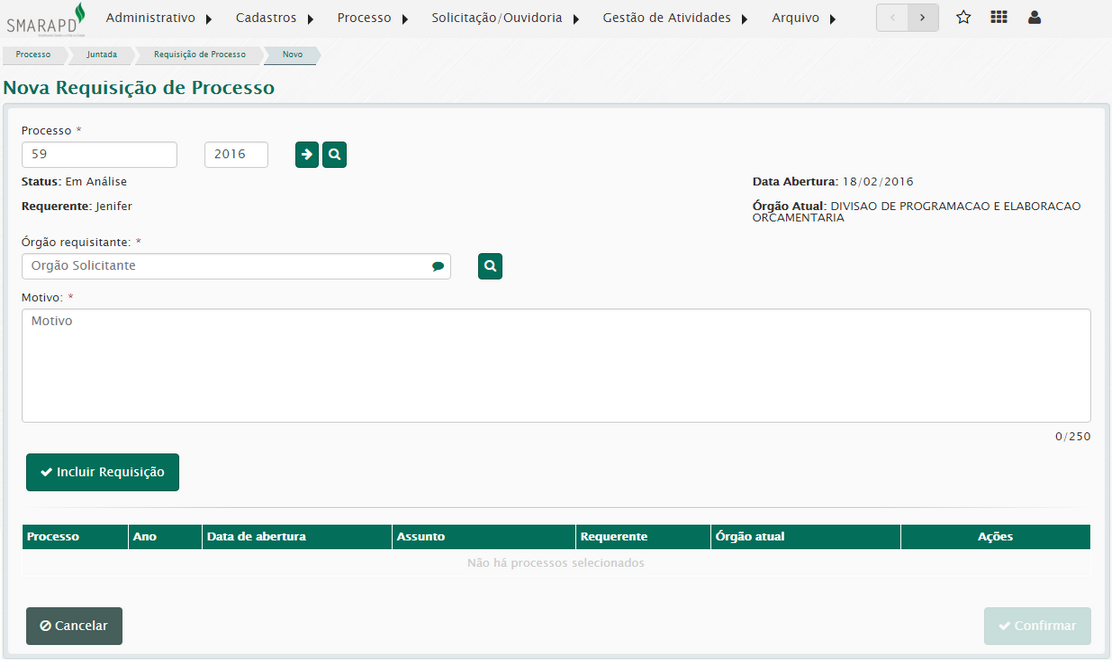Click the green arrow button beside process year
The width and height of the screenshot is (1112, 660).
(x=307, y=155)
